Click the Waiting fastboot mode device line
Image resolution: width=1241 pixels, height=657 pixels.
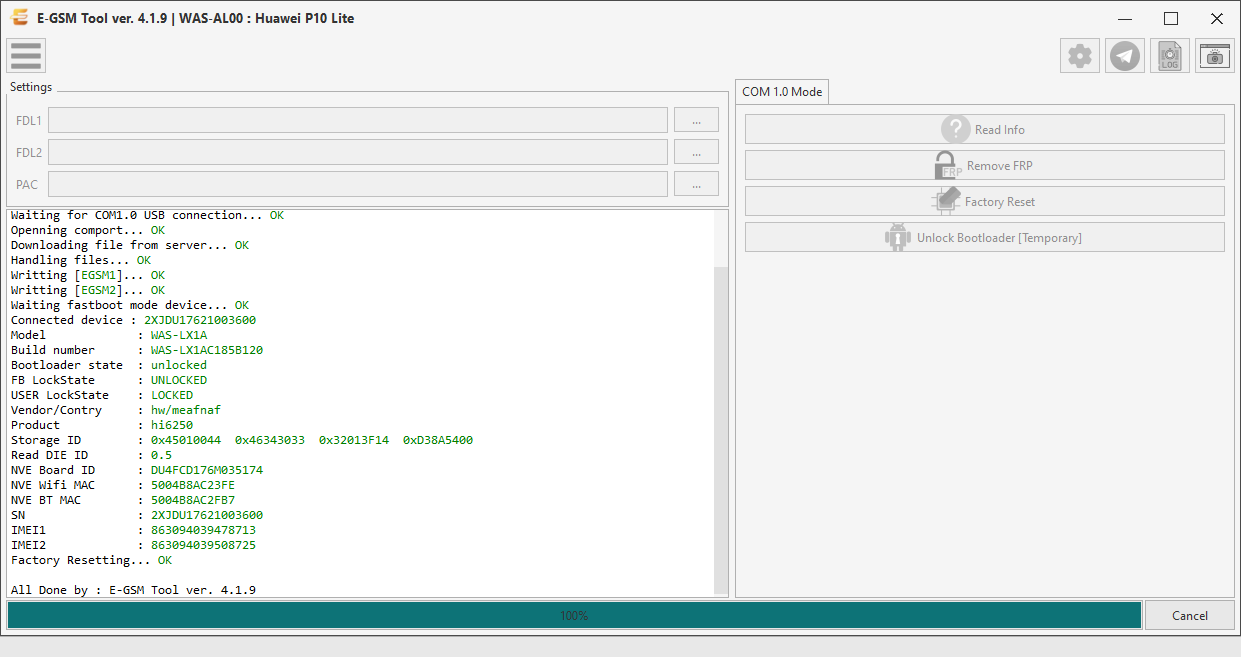pyautogui.click(x=130, y=305)
